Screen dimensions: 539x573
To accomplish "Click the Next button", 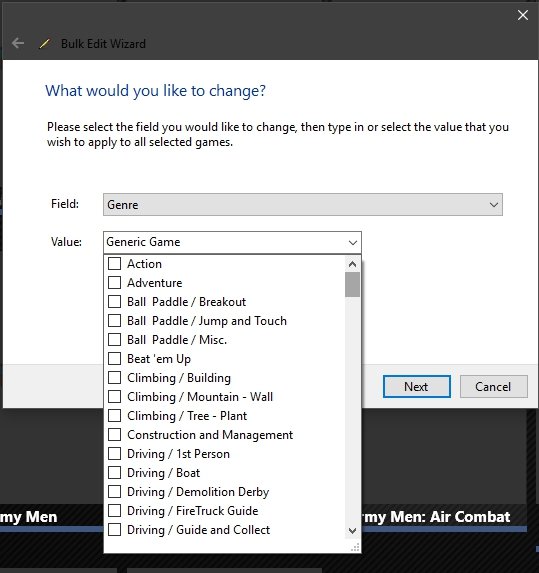I will [417, 387].
